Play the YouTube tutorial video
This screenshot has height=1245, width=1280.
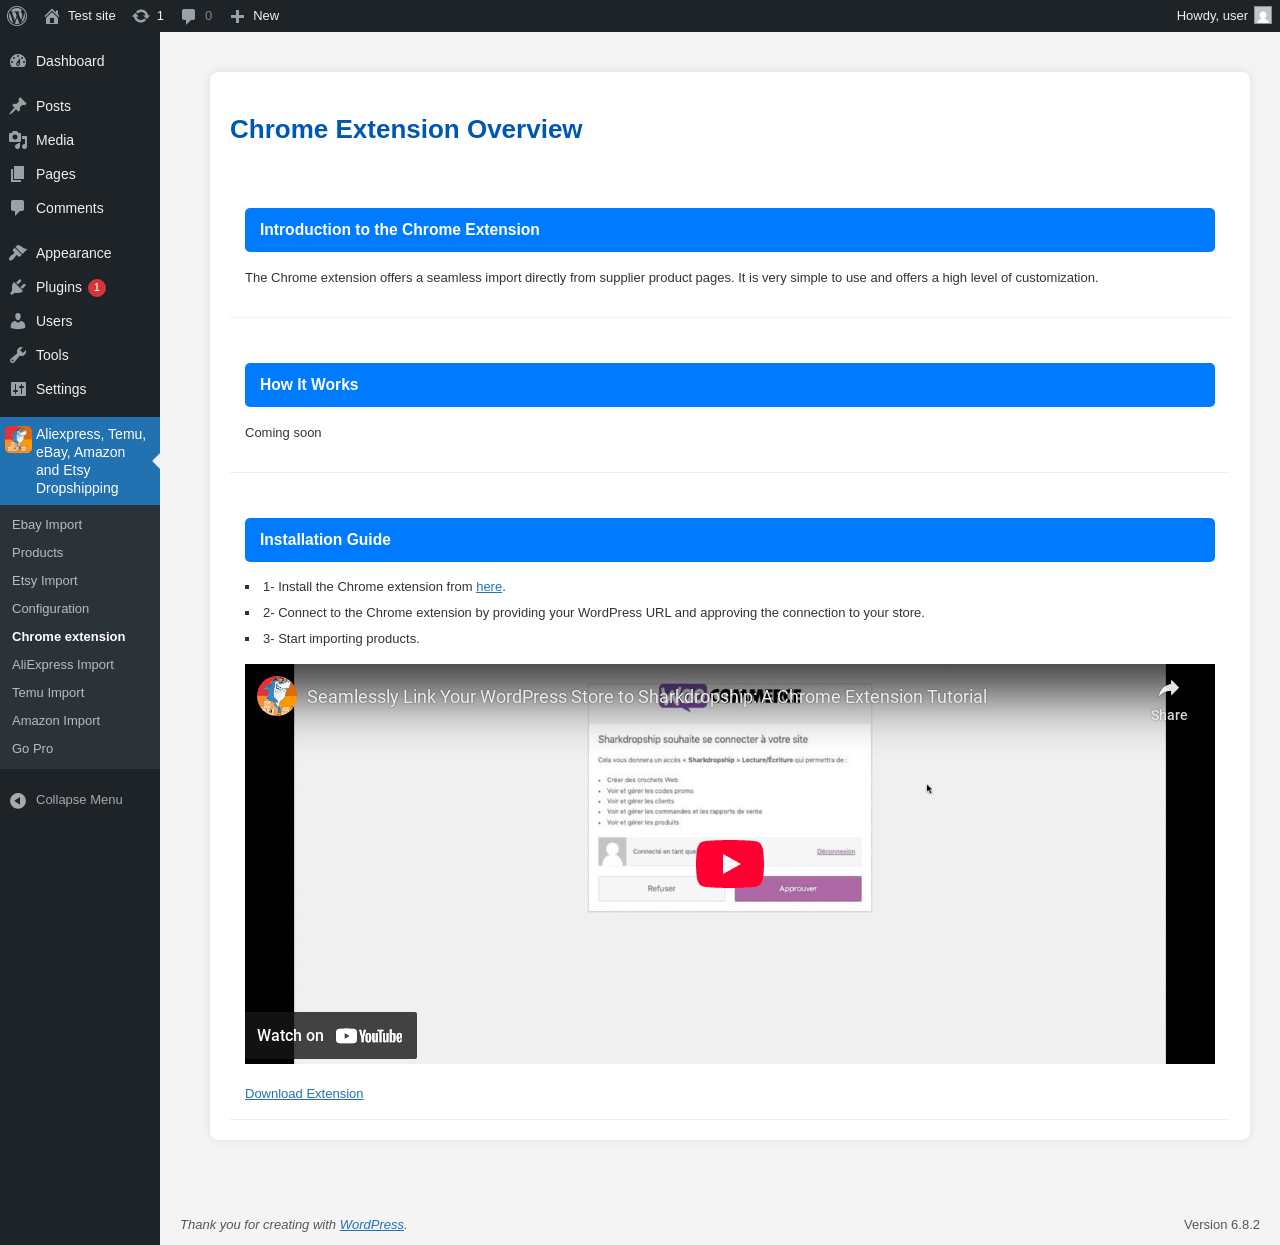coord(730,864)
